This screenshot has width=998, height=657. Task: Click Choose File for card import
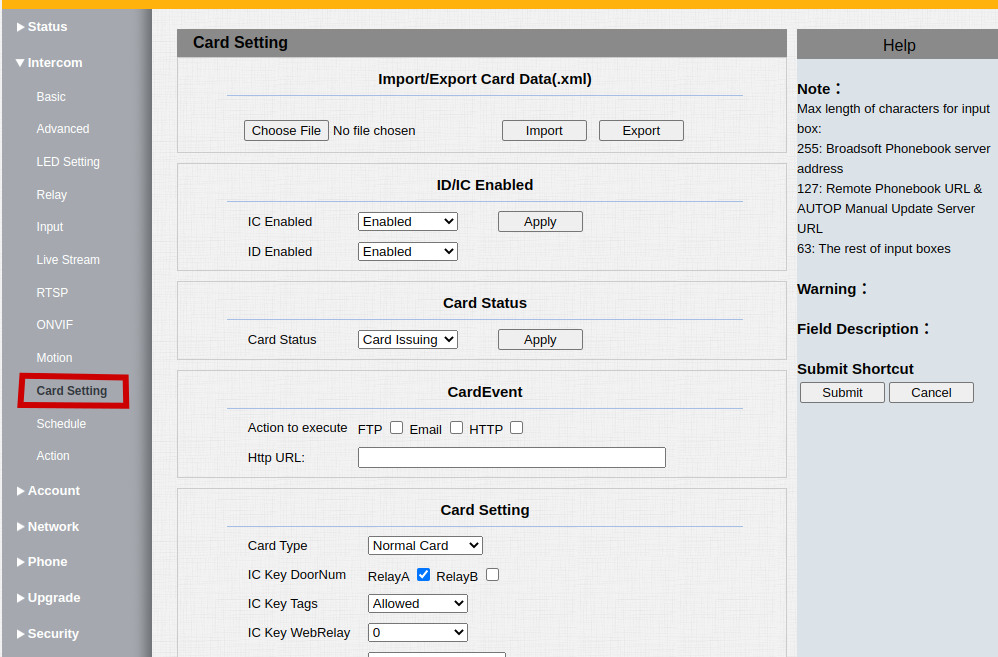pos(286,131)
